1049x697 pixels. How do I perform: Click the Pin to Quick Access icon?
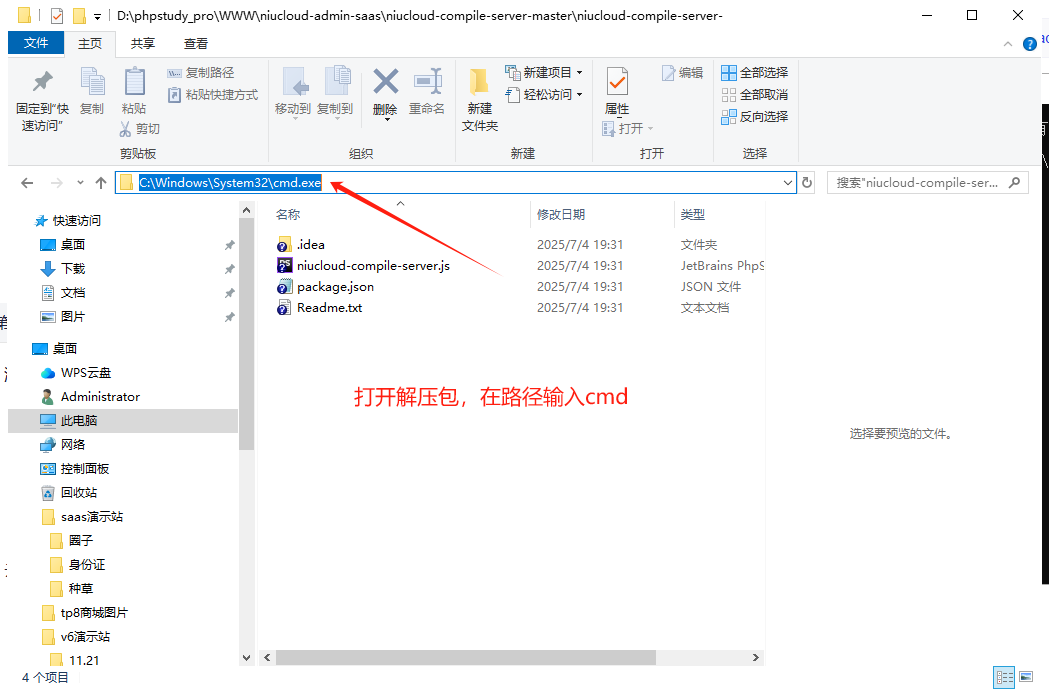pyautogui.click(x=42, y=83)
